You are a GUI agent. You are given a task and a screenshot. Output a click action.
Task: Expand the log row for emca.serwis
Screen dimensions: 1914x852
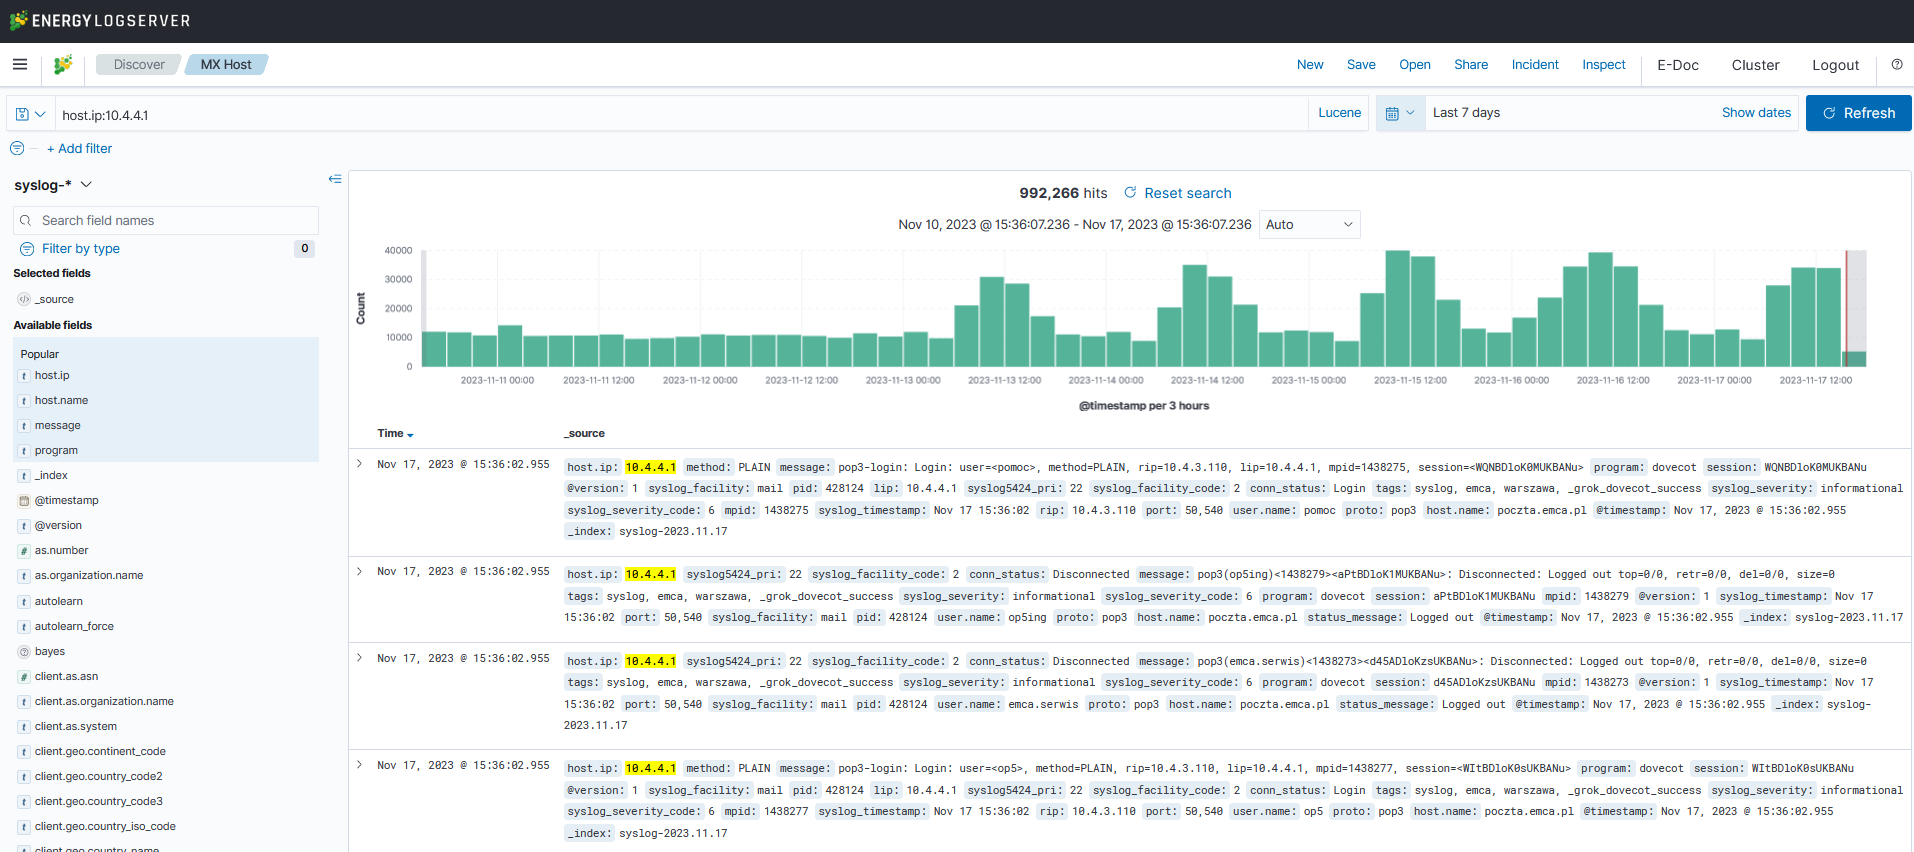[x=360, y=658]
